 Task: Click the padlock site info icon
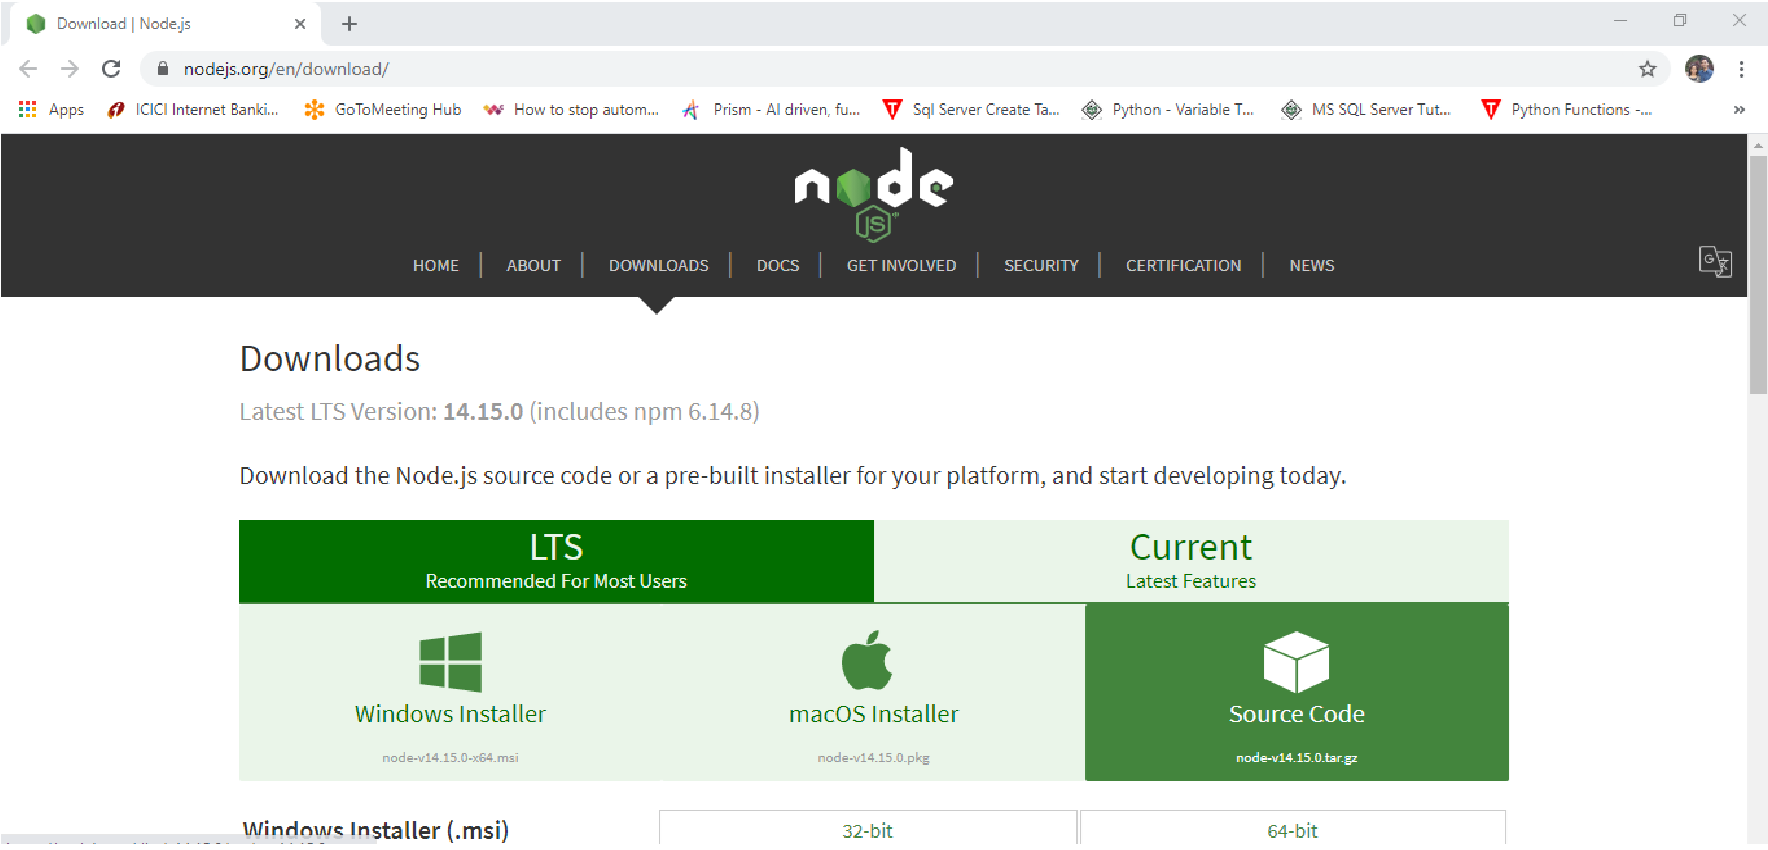[x=163, y=69]
